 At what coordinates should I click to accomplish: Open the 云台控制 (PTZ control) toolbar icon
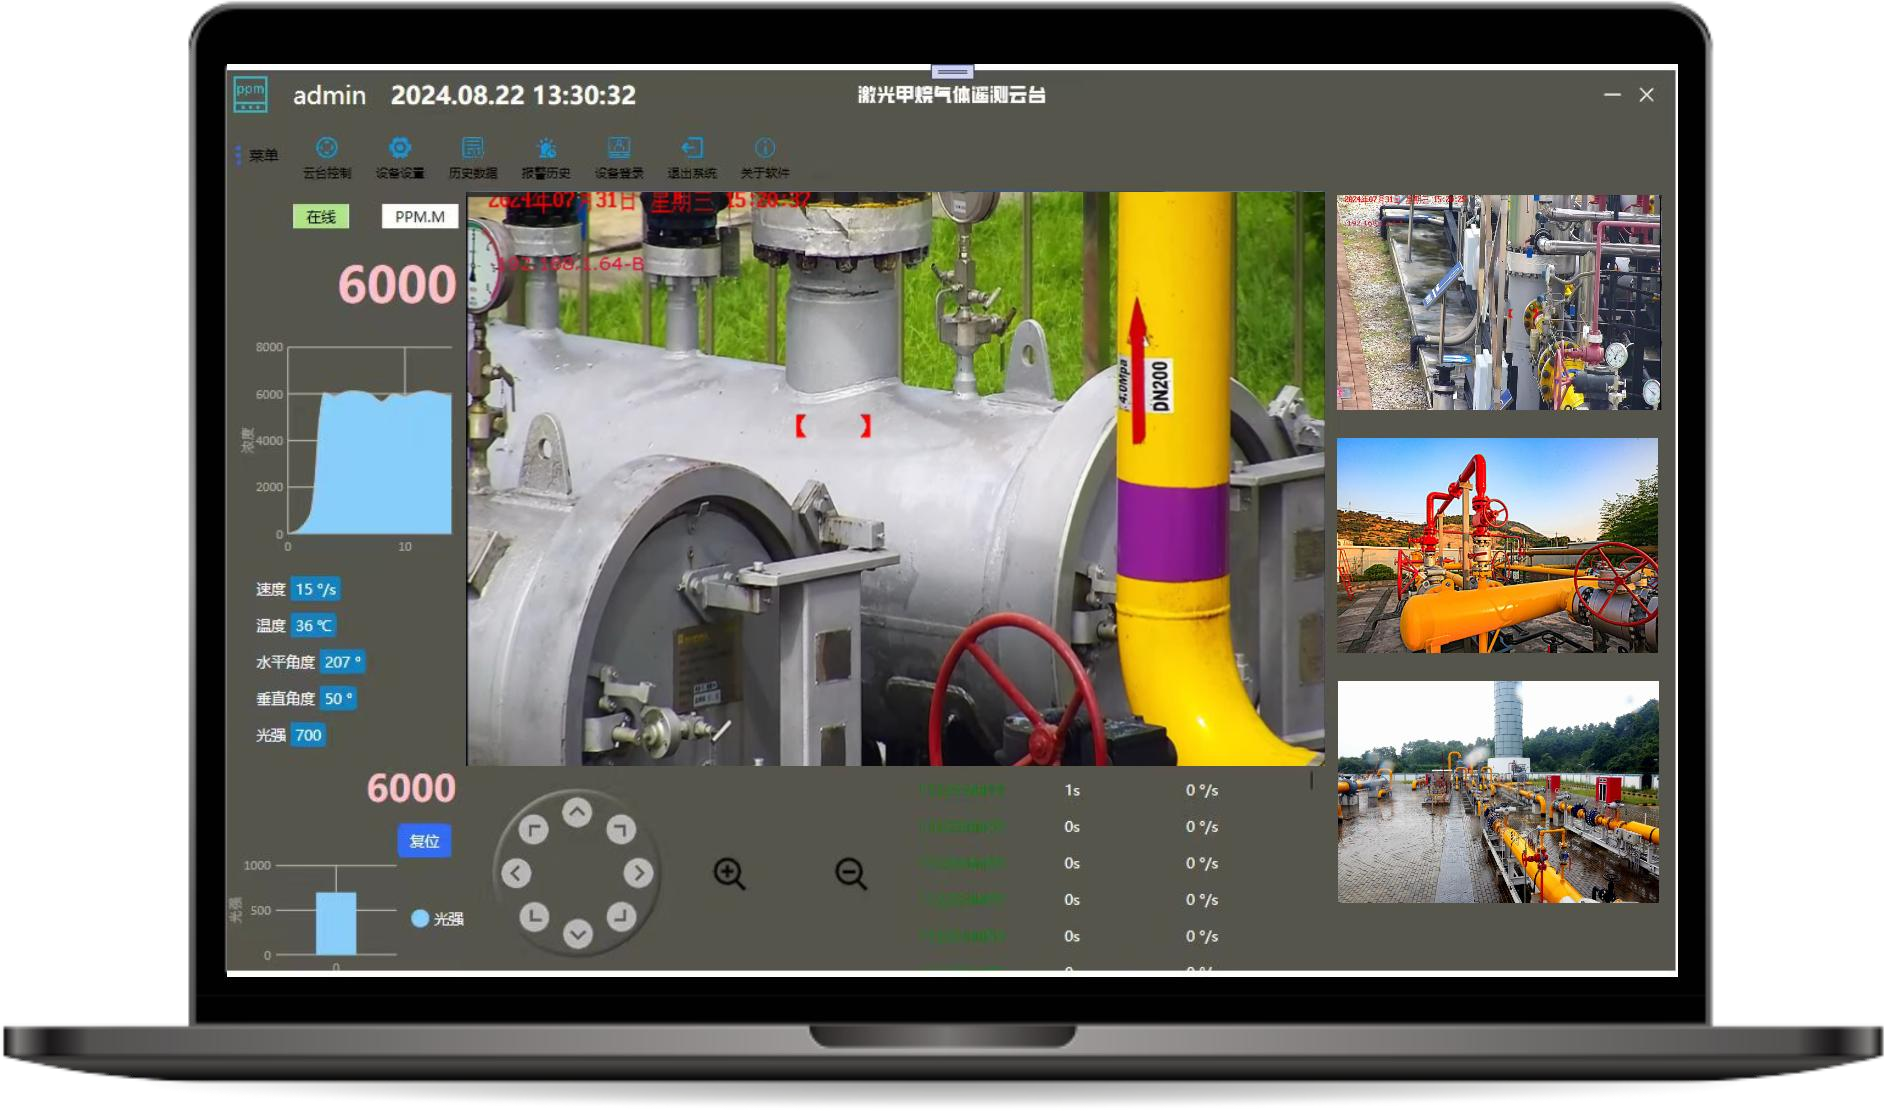327,149
